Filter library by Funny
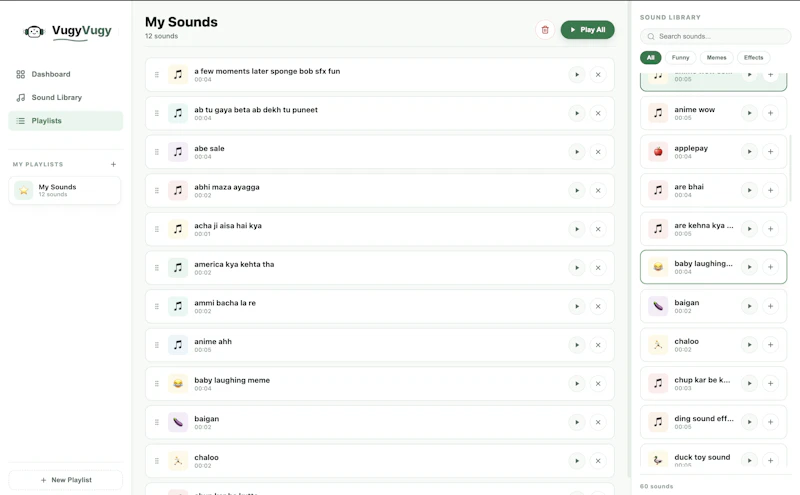Viewport: 800px width, 495px height. click(x=681, y=58)
